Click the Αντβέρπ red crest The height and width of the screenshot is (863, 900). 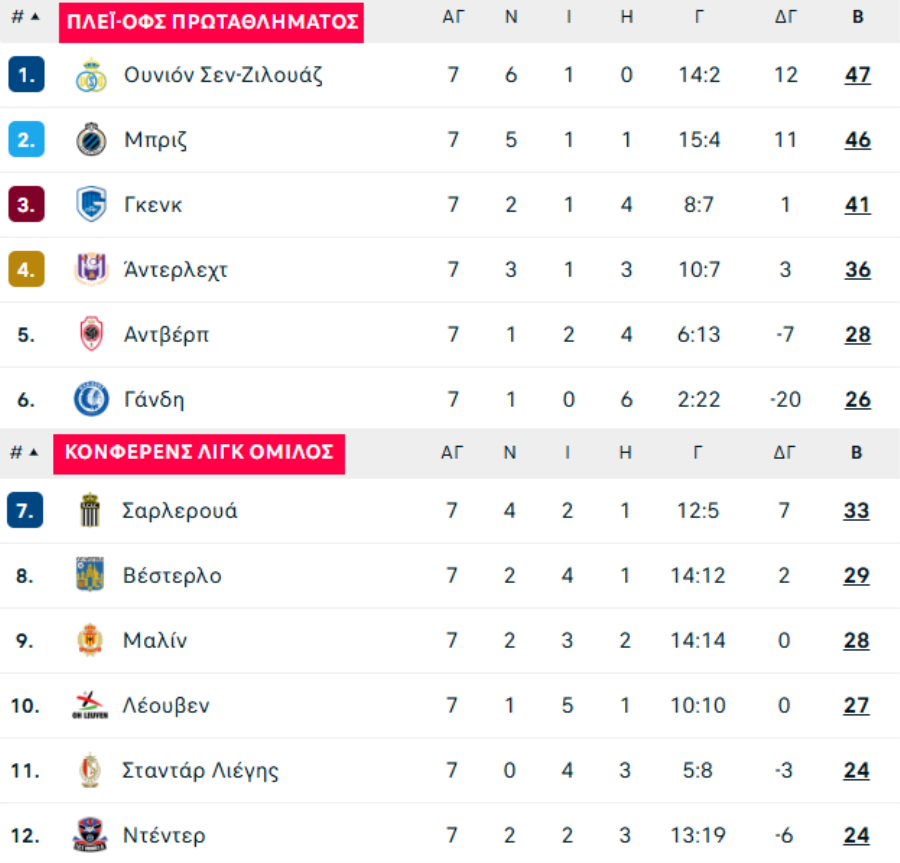pyautogui.click(x=91, y=334)
